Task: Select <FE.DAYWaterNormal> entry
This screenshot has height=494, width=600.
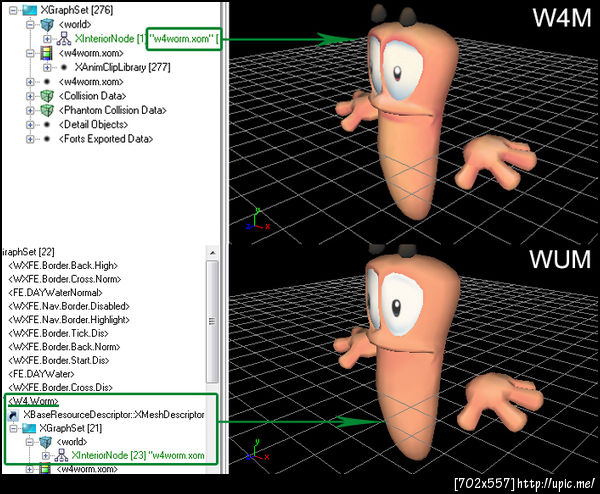Action: point(55,293)
